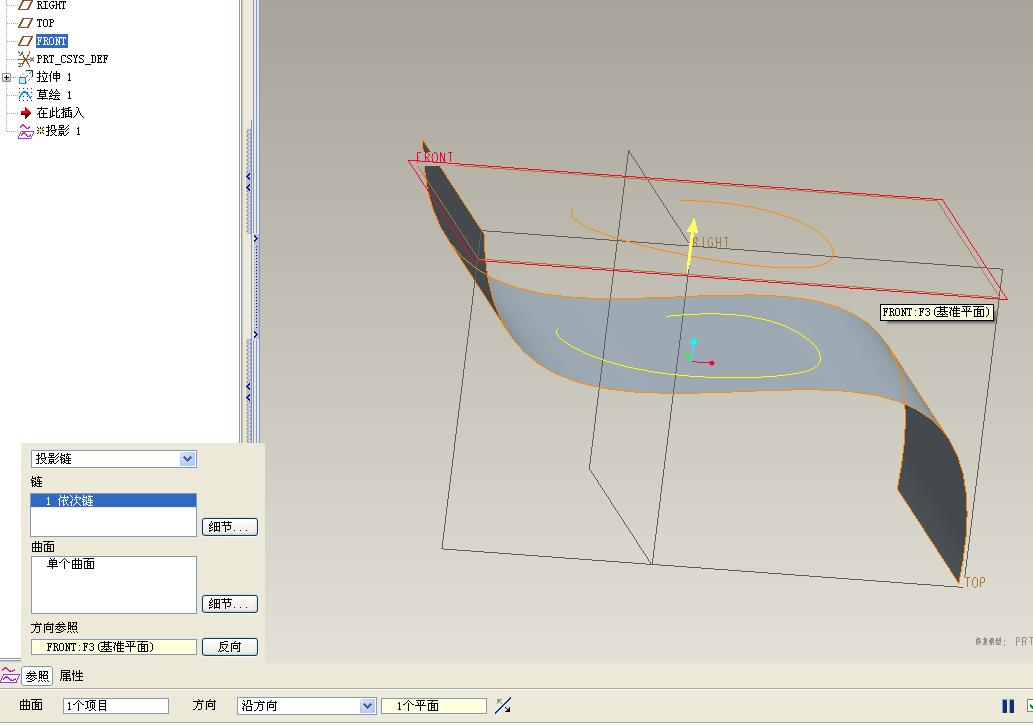Open the 参照 references tab
The image size is (1033, 725).
click(37, 676)
